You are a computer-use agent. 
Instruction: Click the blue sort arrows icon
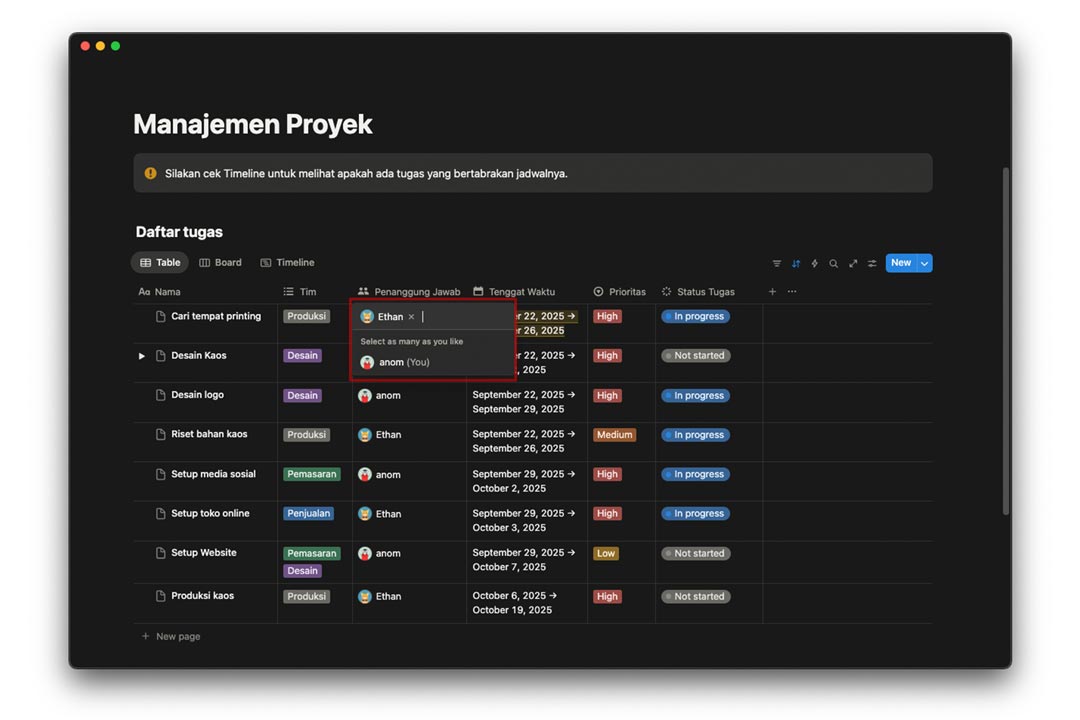pos(796,264)
